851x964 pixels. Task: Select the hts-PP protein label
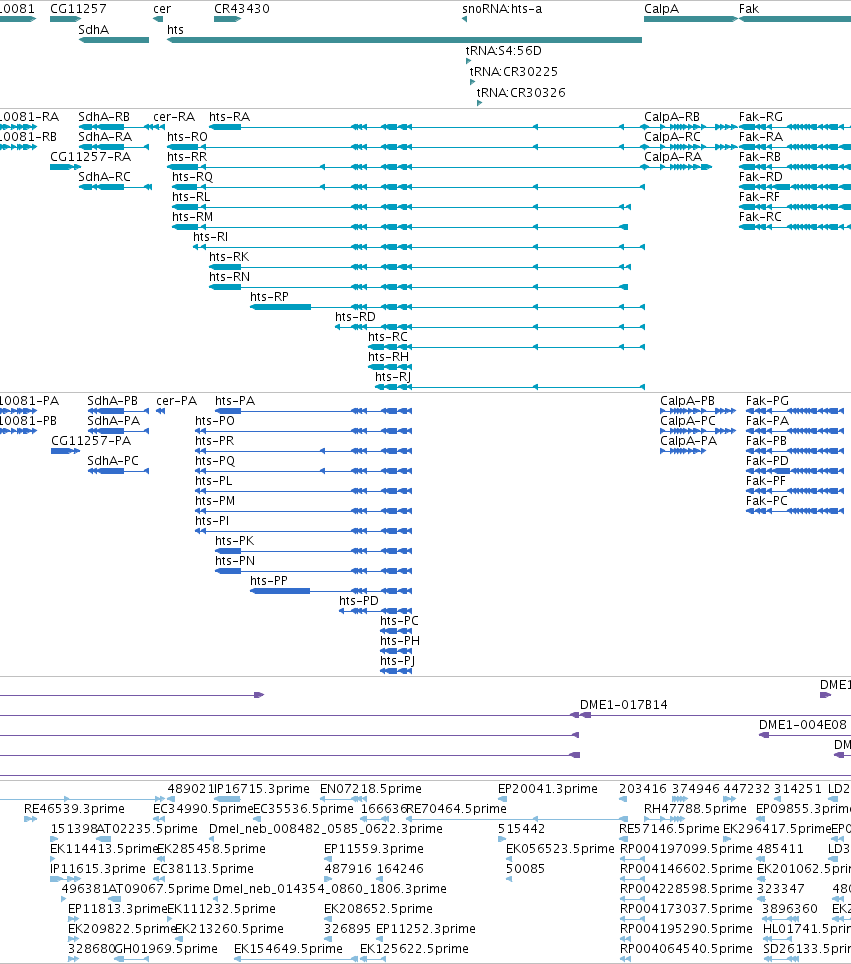[269, 580]
